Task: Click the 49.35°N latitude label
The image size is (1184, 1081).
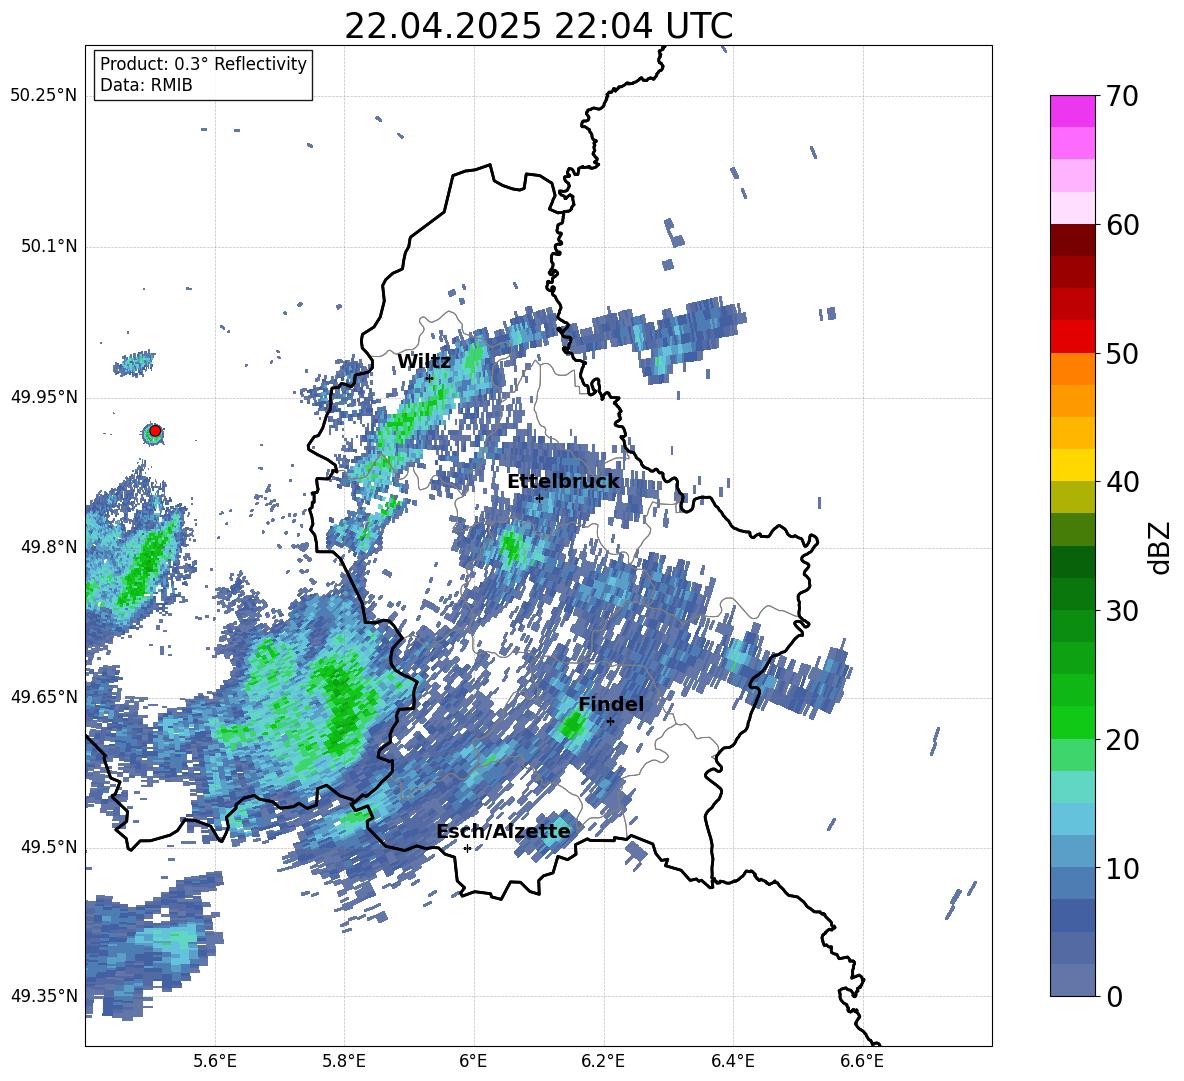Action: 44,996
